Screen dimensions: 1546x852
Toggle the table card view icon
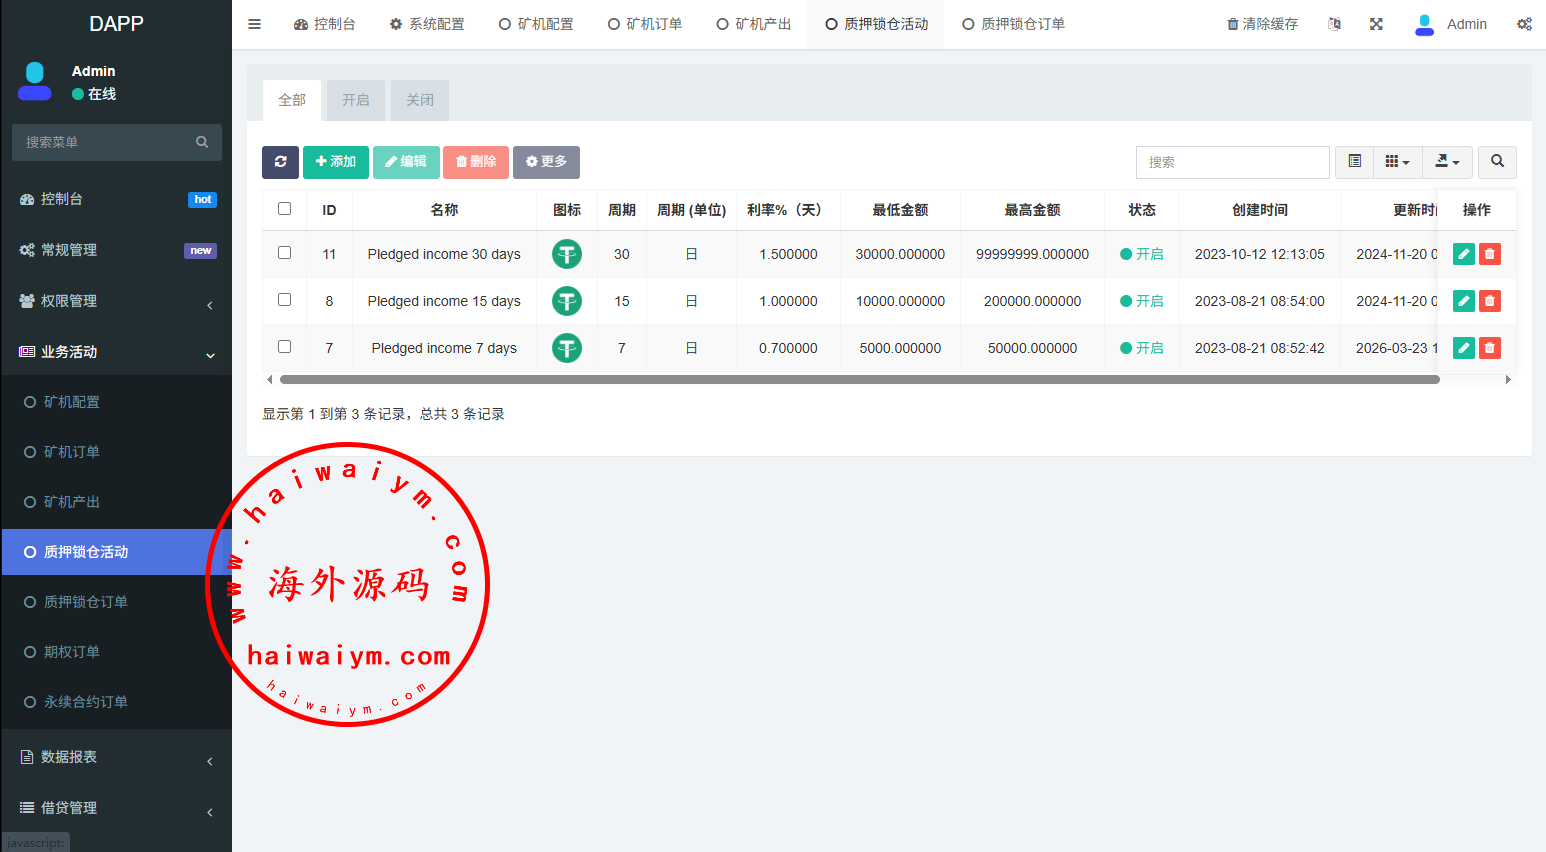1355,162
